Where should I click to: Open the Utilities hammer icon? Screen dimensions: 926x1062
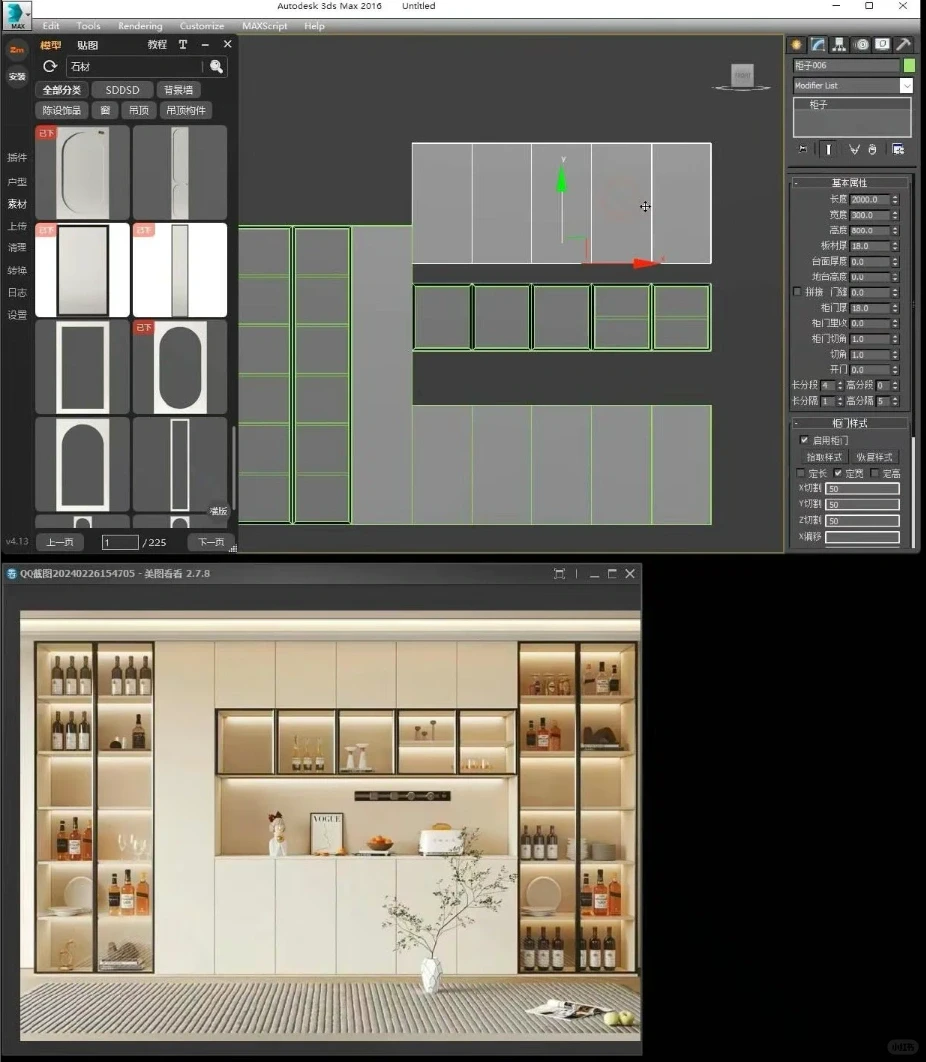[x=902, y=44]
